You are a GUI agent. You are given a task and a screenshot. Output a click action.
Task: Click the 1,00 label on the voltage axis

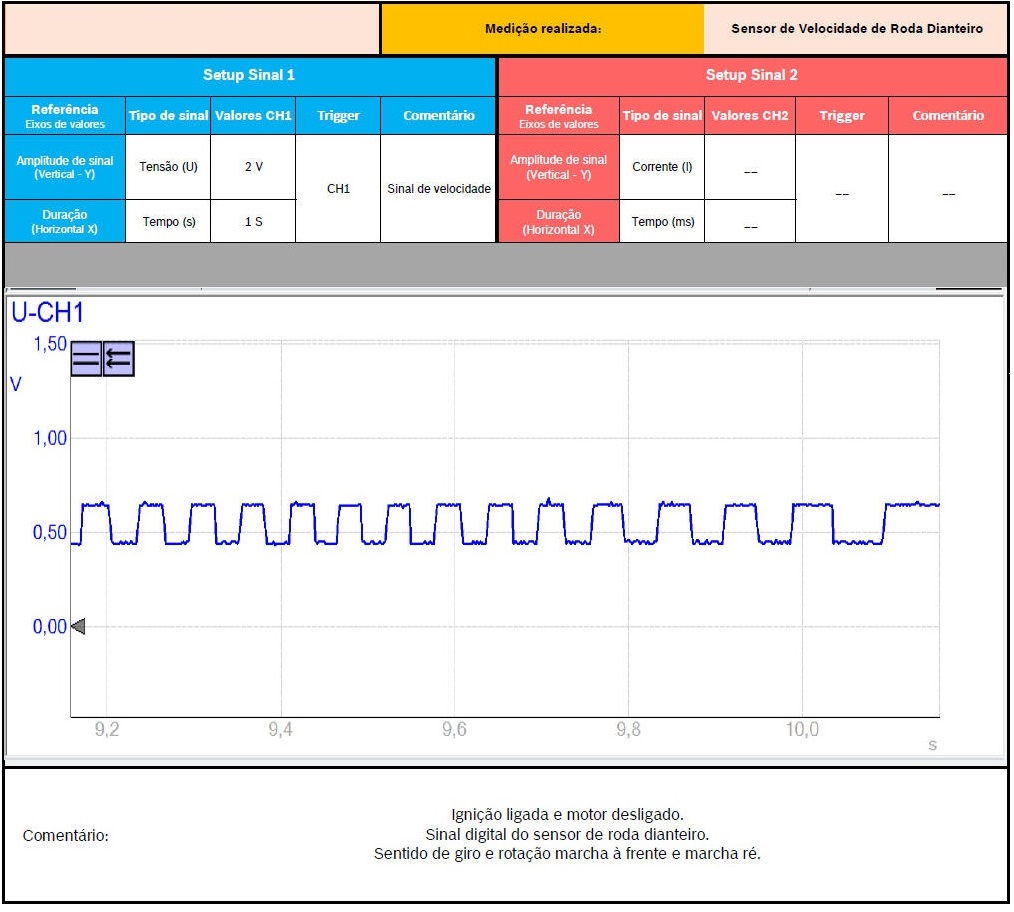pyautogui.click(x=48, y=438)
